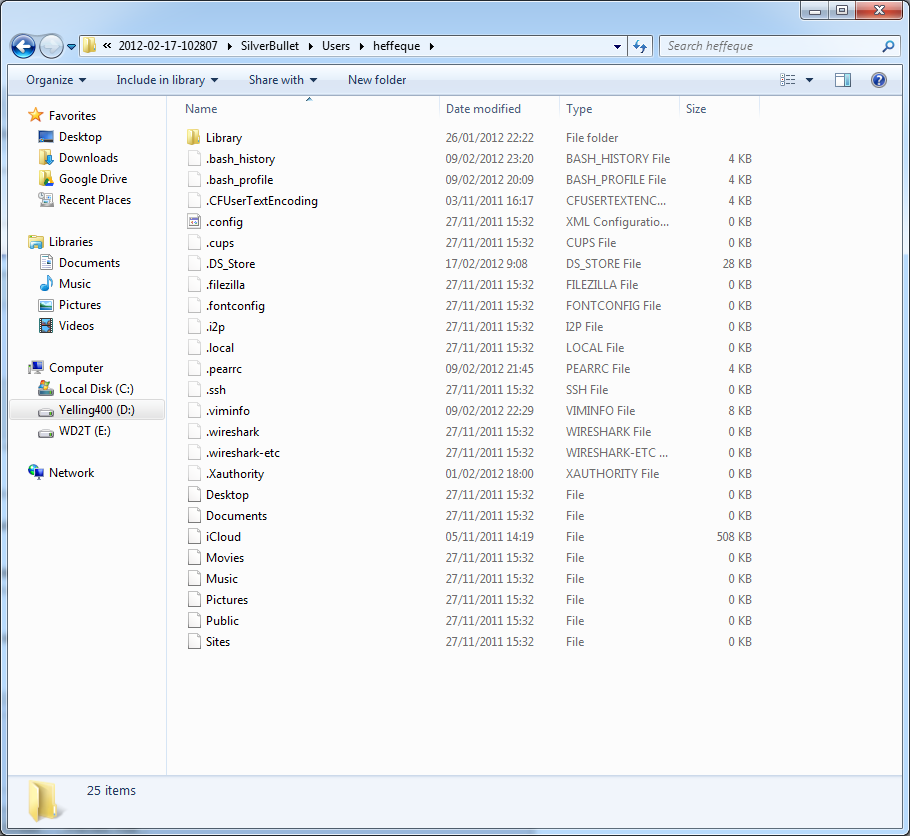Image resolution: width=910 pixels, height=836 pixels.
Task: Select the .config XML file icon
Action: [x=194, y=221]
